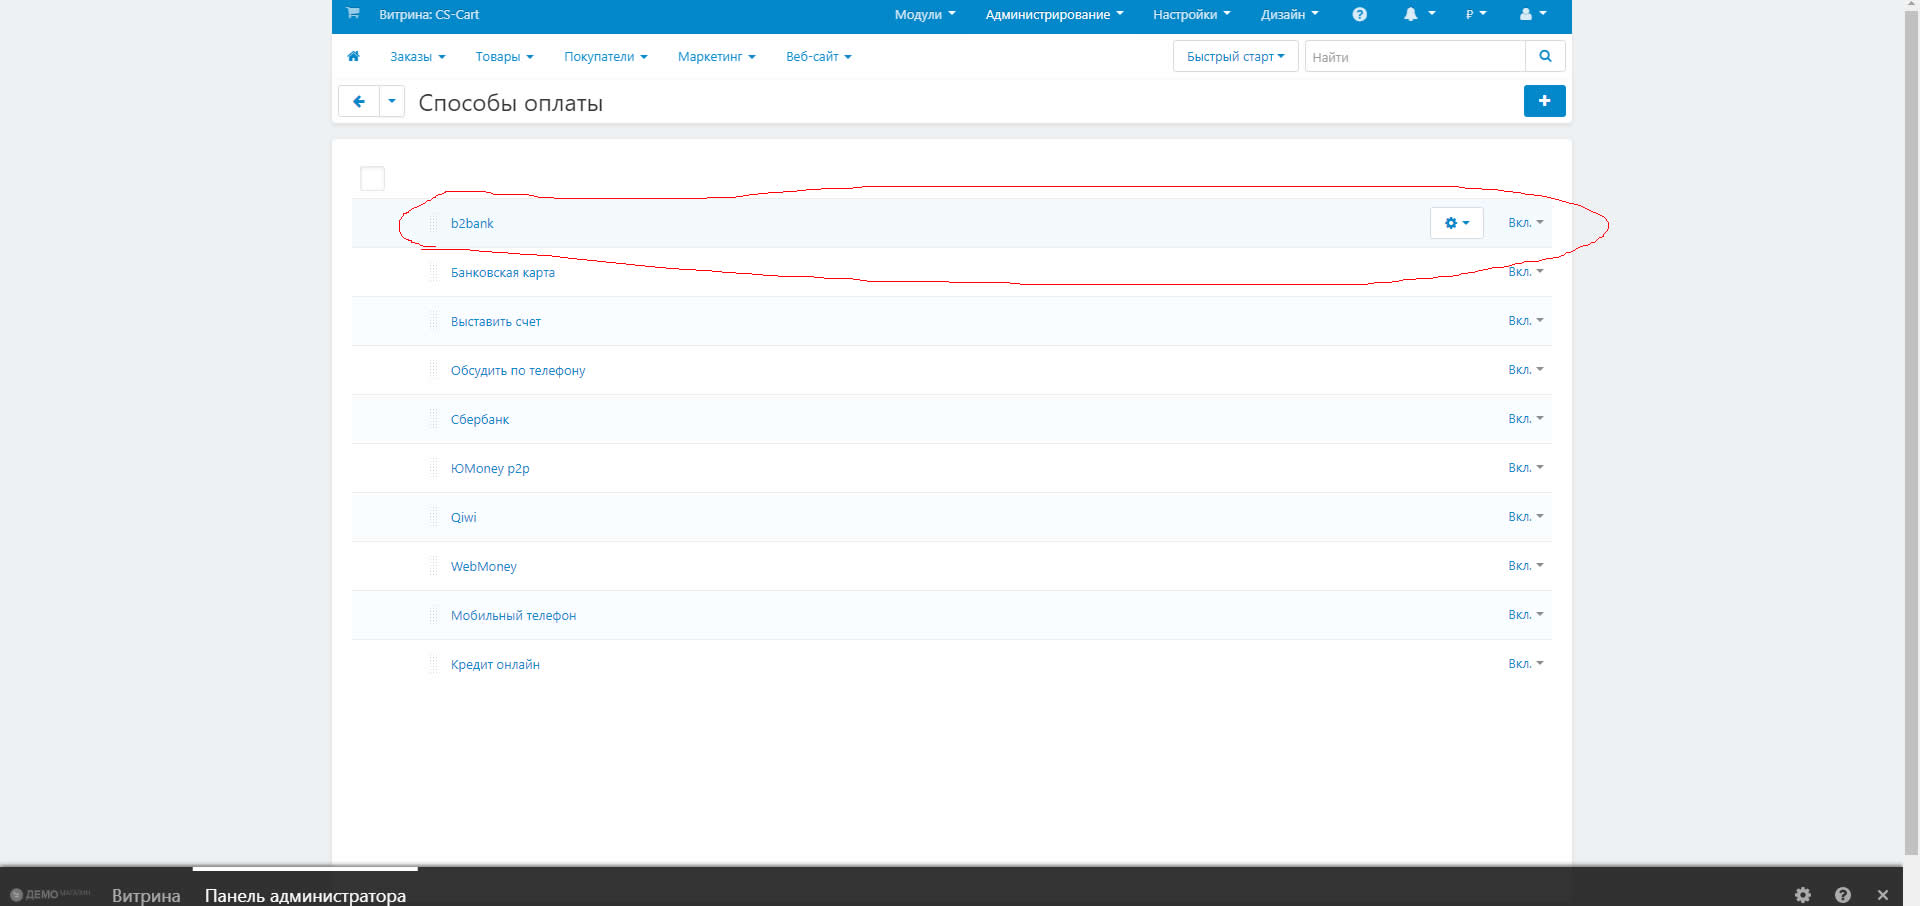Open the user profile icon menu
Viewport: 1920px width, 906px height.
[1532, 15]
